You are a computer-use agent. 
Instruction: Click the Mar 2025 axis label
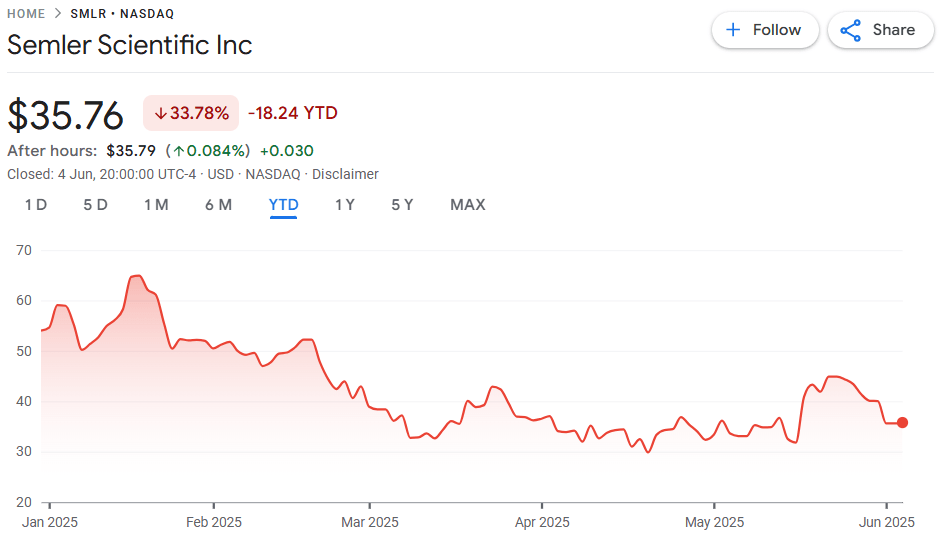coord(370,522)
